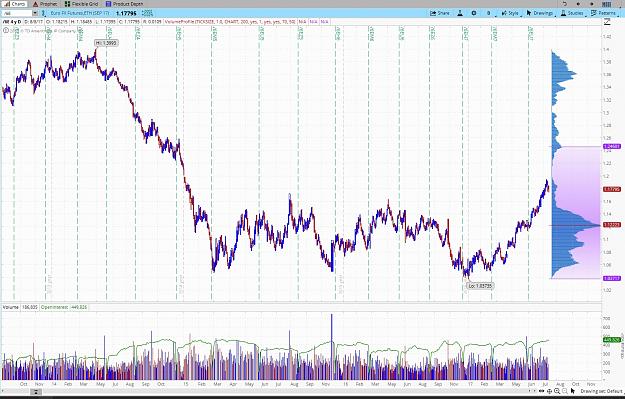Click the 1.17795 last price in the header
The width and height of the screenshot is (625, 399).
(126, 13)
